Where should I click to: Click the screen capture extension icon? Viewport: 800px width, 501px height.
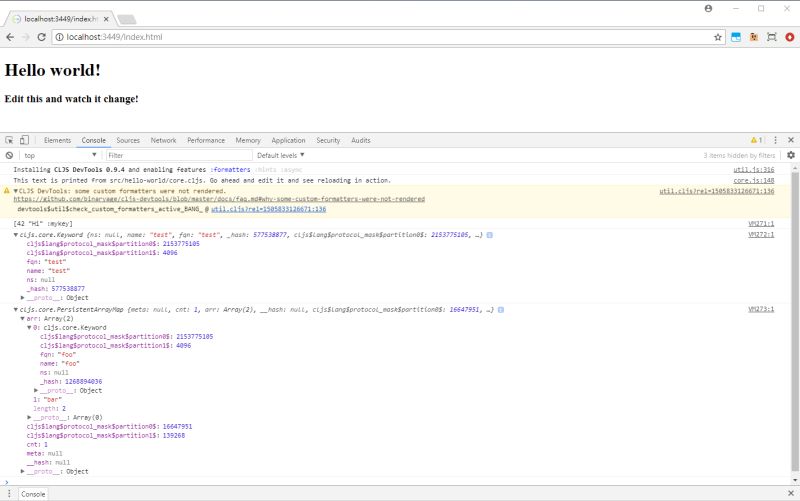pyautogui.click(x=772, y=37)
